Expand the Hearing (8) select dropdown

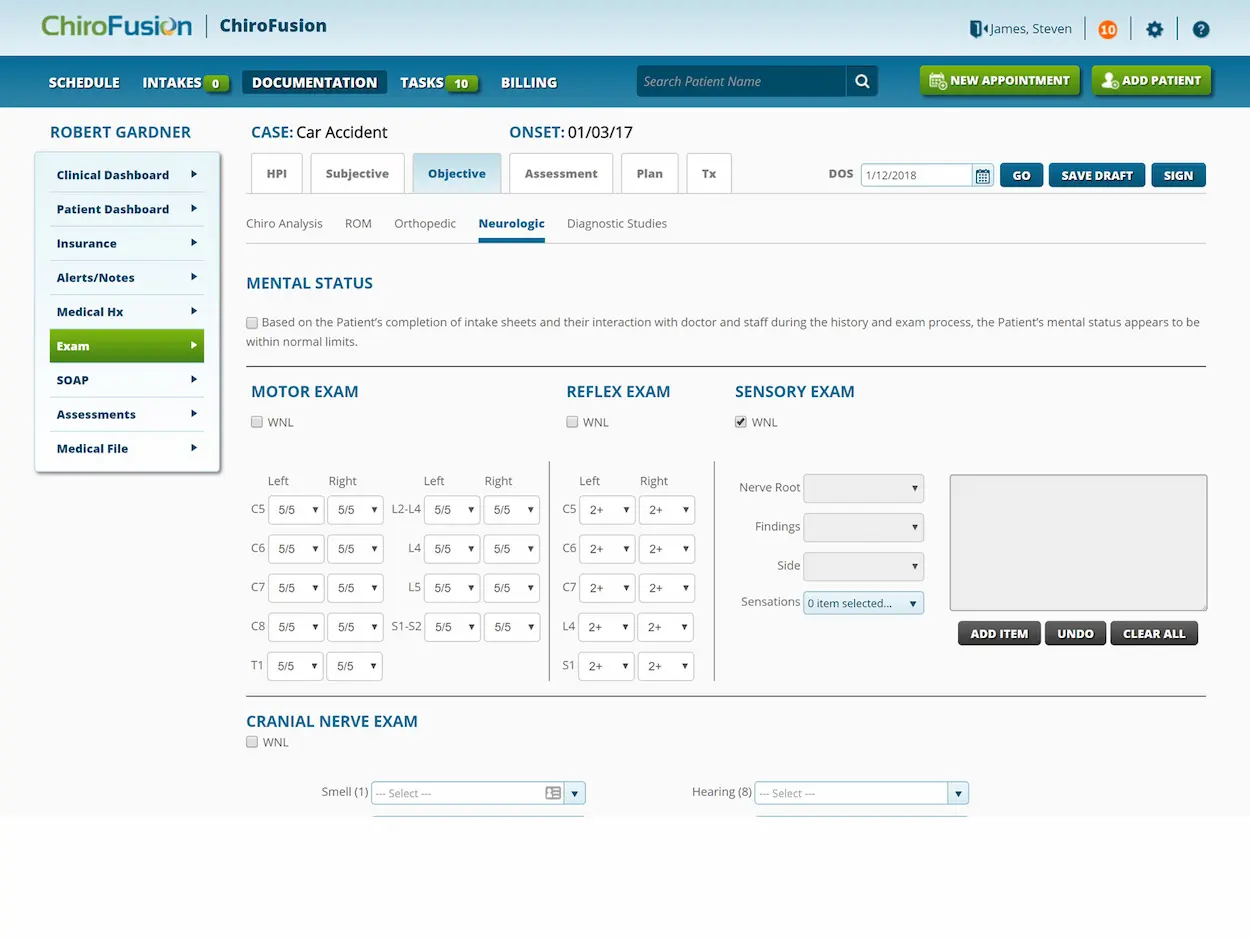pyautogui.click(x=957, y=792)
